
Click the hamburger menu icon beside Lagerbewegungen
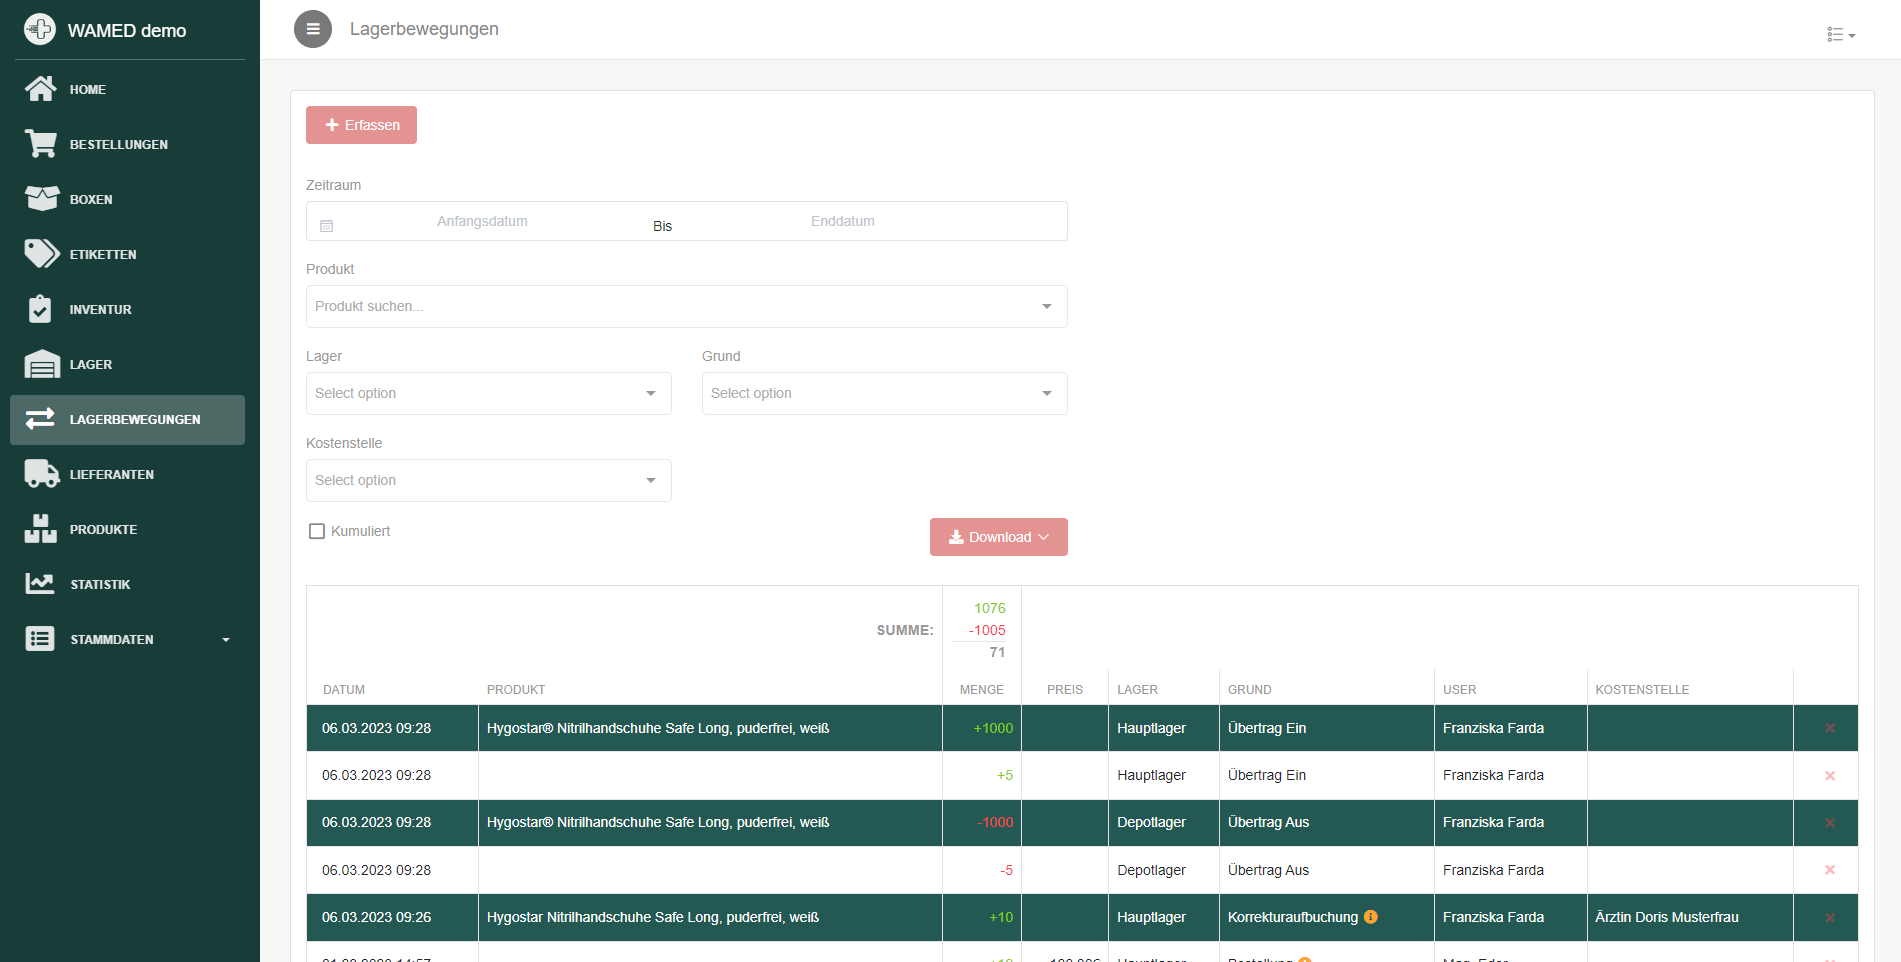[x=312, y=29]
